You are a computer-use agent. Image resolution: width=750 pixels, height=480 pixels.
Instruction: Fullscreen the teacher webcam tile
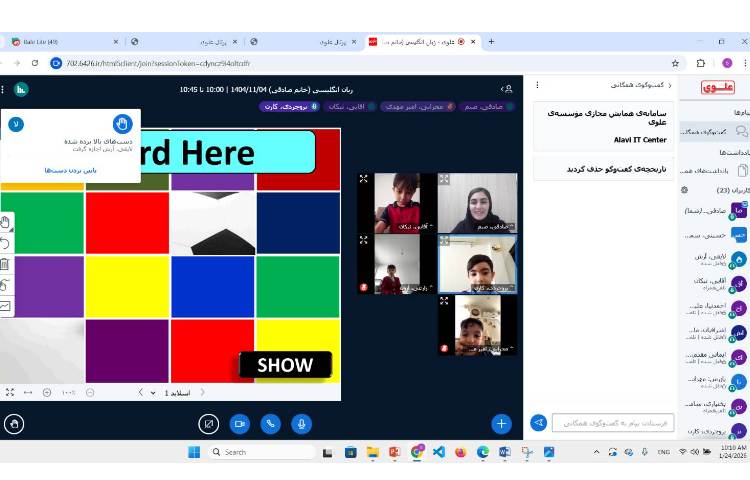coord(444,179)
